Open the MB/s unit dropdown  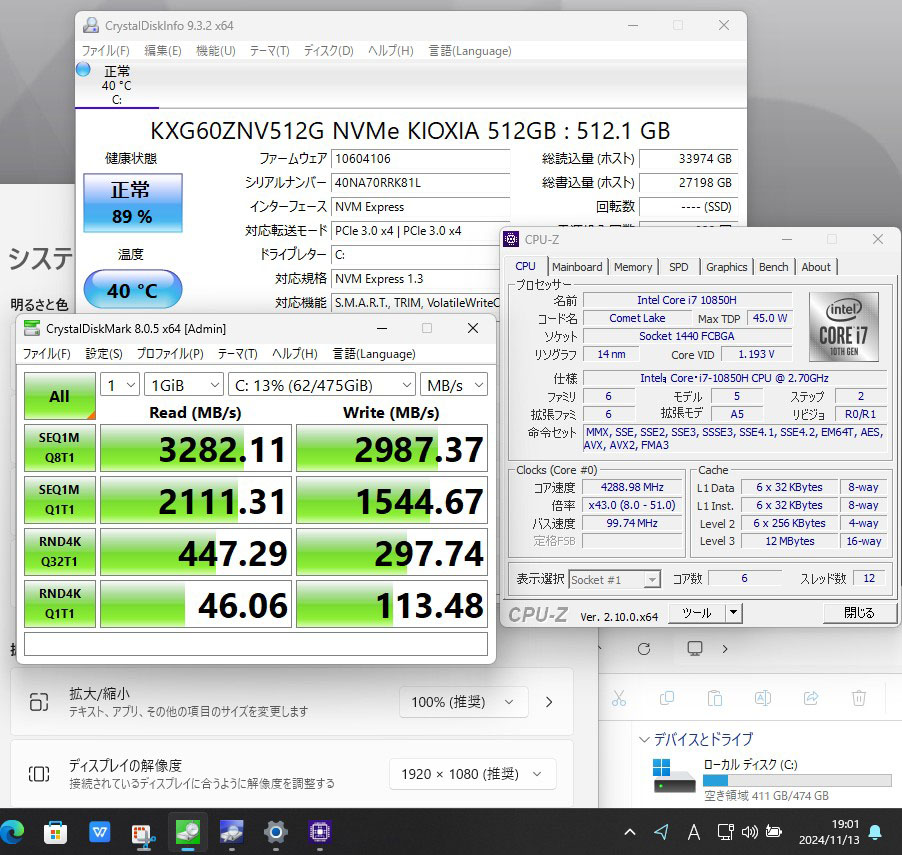(453, 385)
